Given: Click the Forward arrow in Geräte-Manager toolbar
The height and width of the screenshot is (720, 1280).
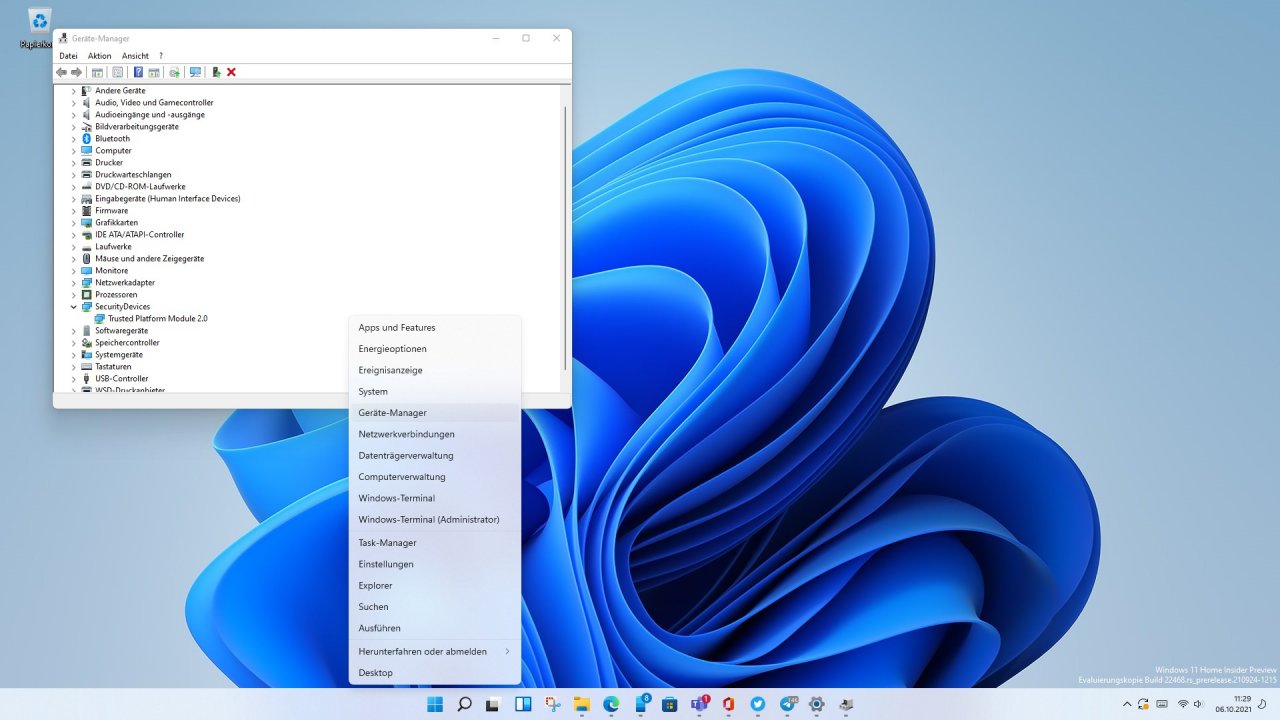Looking at the screenshot, I should coord(76,72).
